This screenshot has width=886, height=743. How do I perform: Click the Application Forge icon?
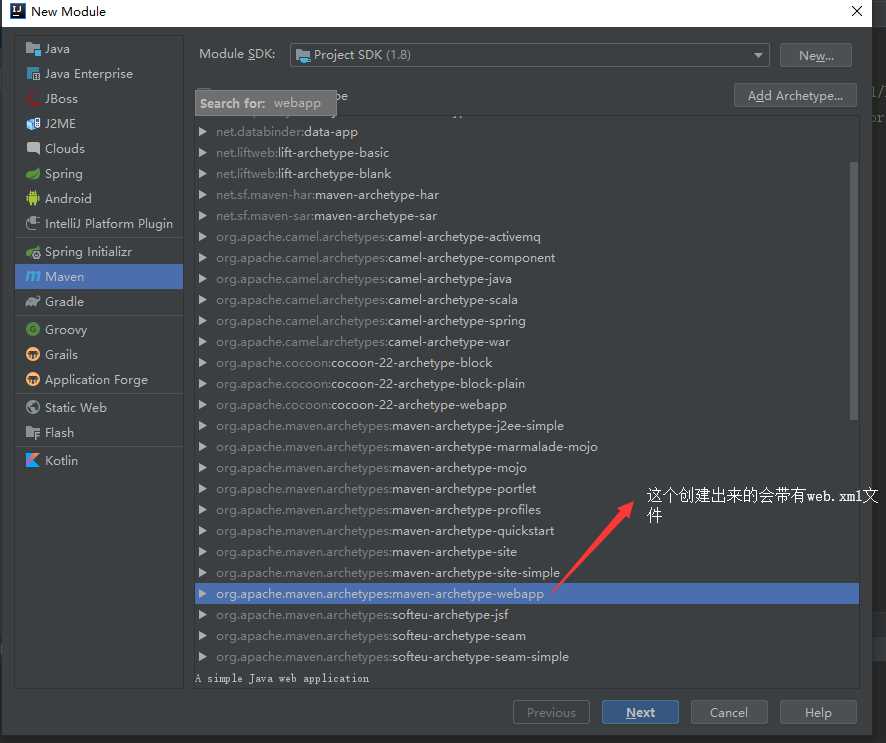point(33,379)
